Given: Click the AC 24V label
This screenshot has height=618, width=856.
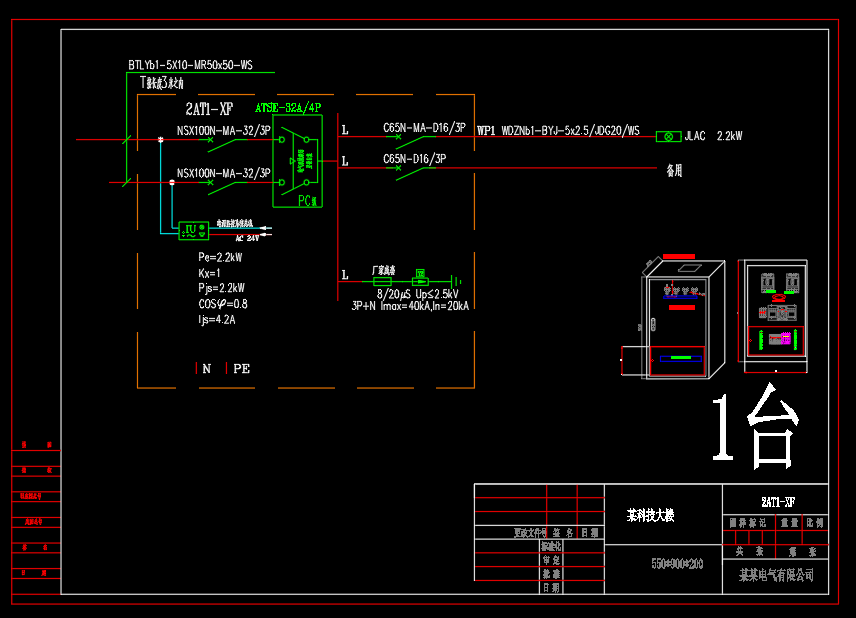Looking at the screenshot, I should click(247, 238).
